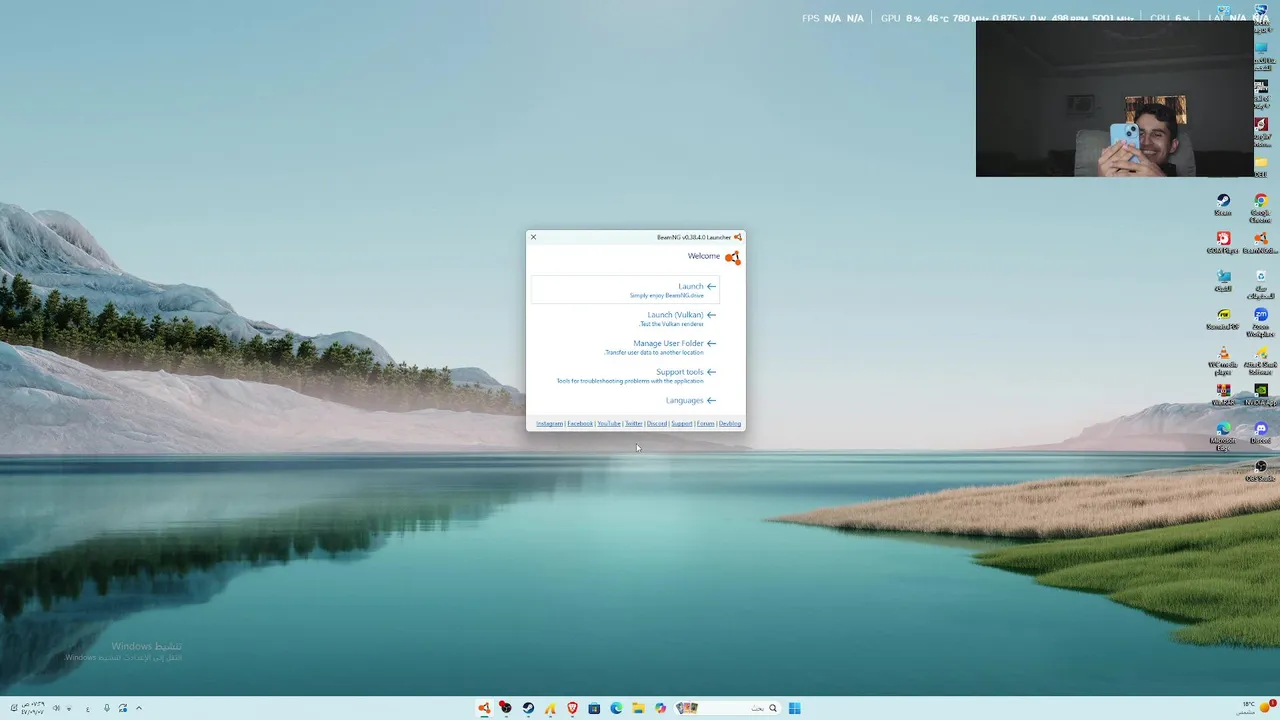
Task: Open the Facebook link in launcher footer
Action: coord(580,424)
